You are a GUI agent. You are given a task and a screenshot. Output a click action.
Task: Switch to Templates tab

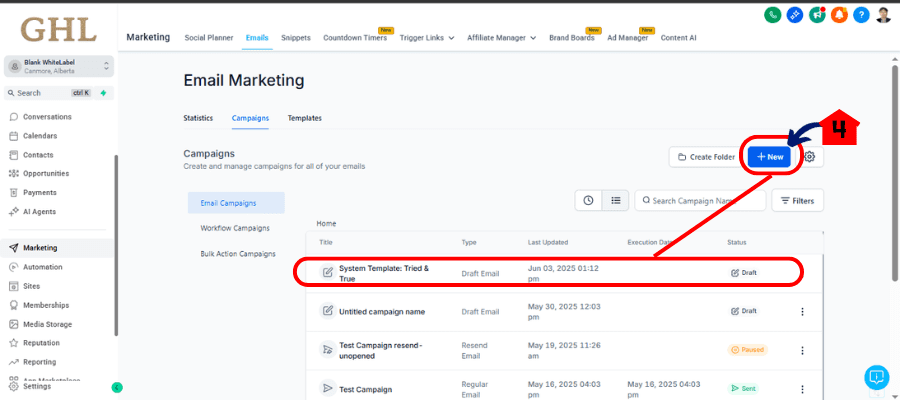(x=305, y=118)
